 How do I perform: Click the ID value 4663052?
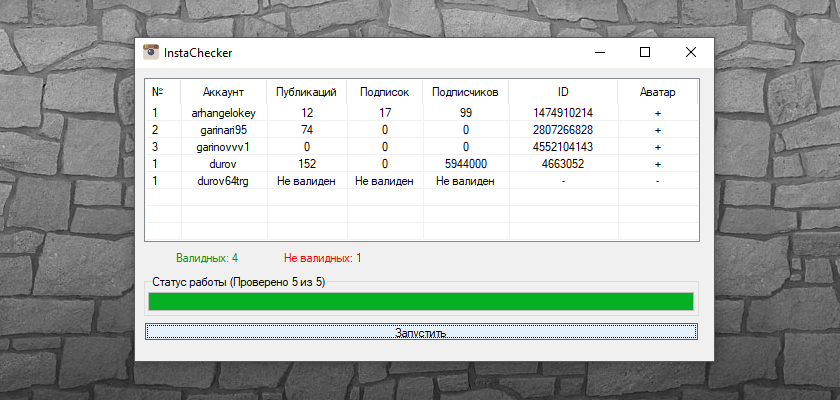pos(563,164)
